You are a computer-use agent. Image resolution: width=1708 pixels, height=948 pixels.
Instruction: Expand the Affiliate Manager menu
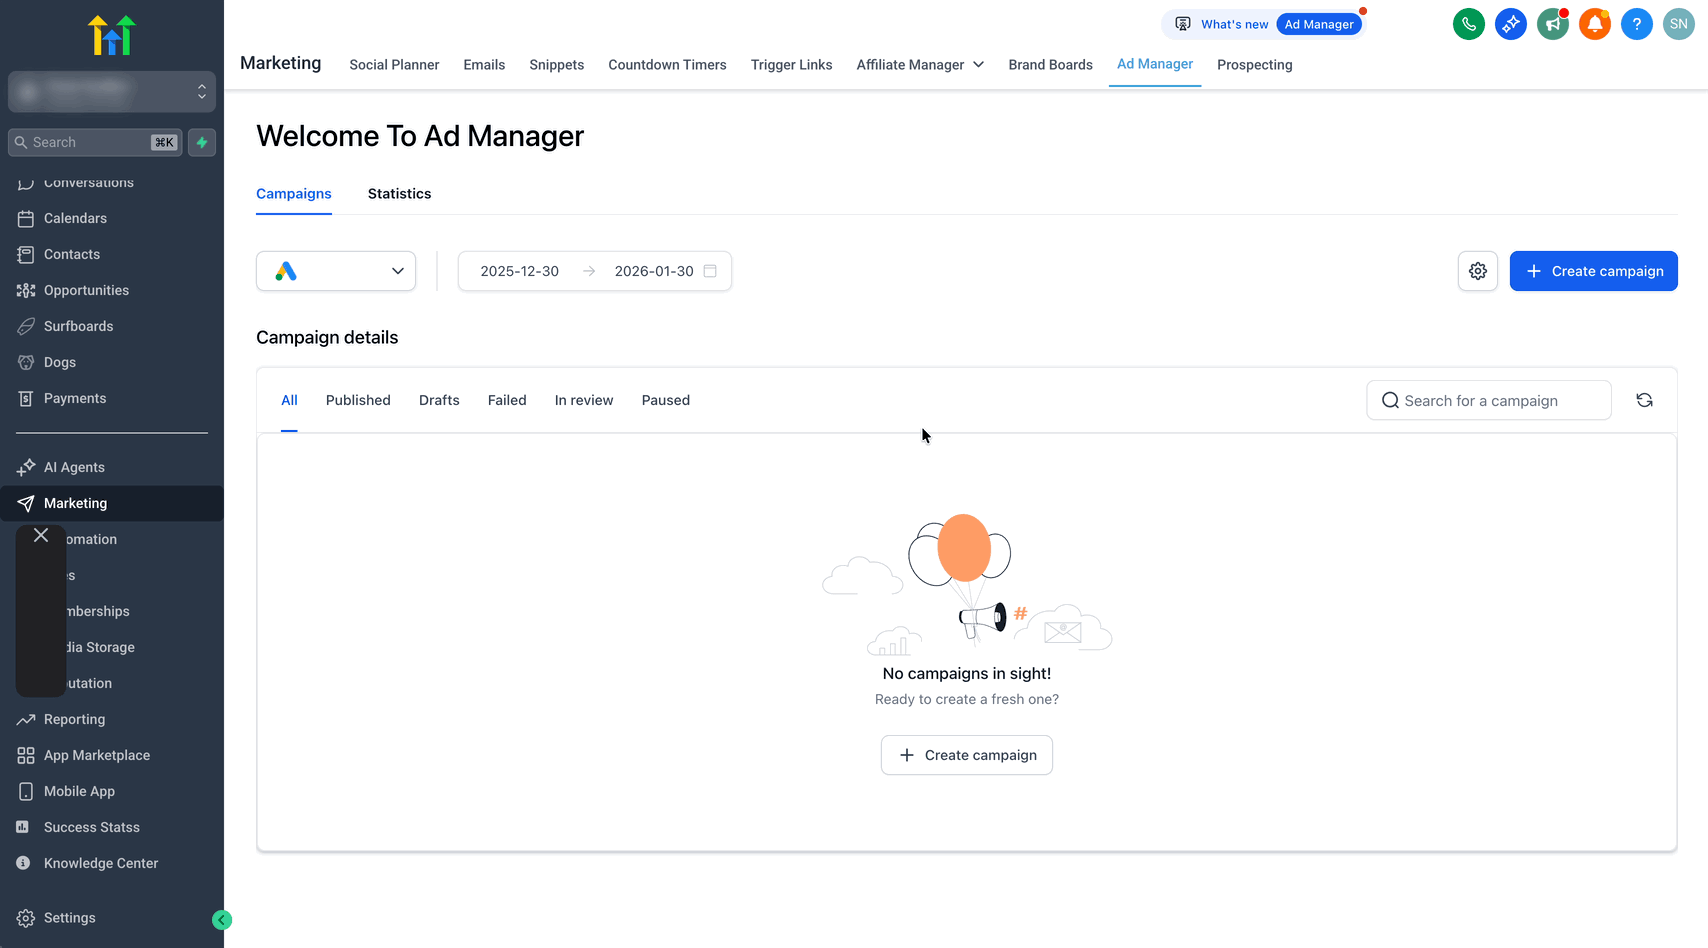(x=920, y=65)
